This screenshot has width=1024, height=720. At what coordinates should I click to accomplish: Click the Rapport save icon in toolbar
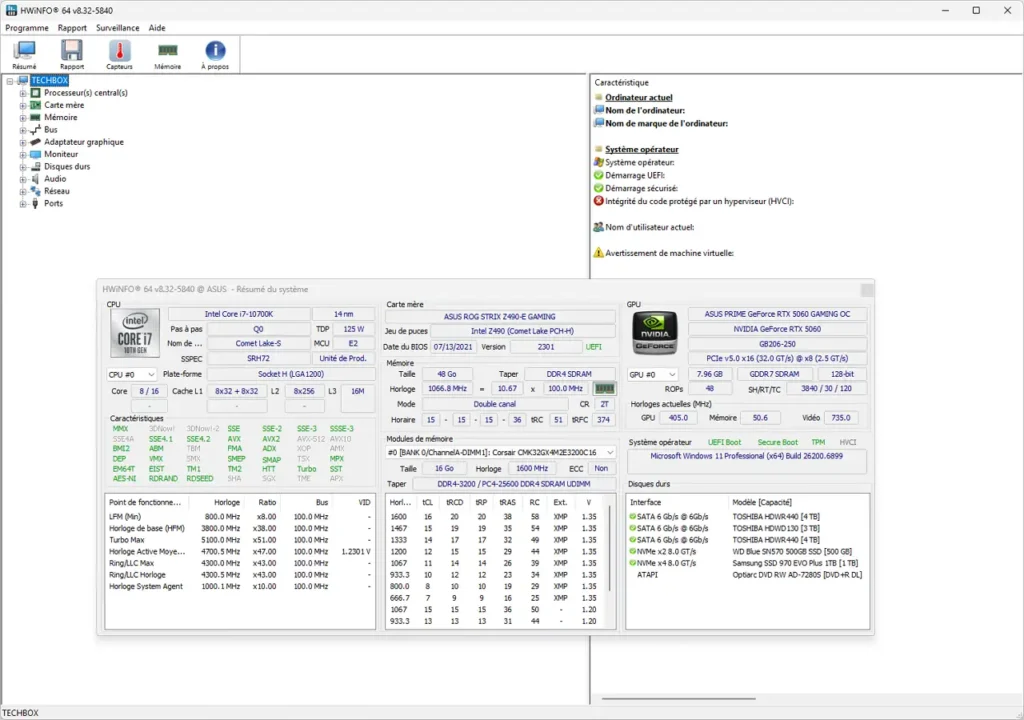click(72, 54)
